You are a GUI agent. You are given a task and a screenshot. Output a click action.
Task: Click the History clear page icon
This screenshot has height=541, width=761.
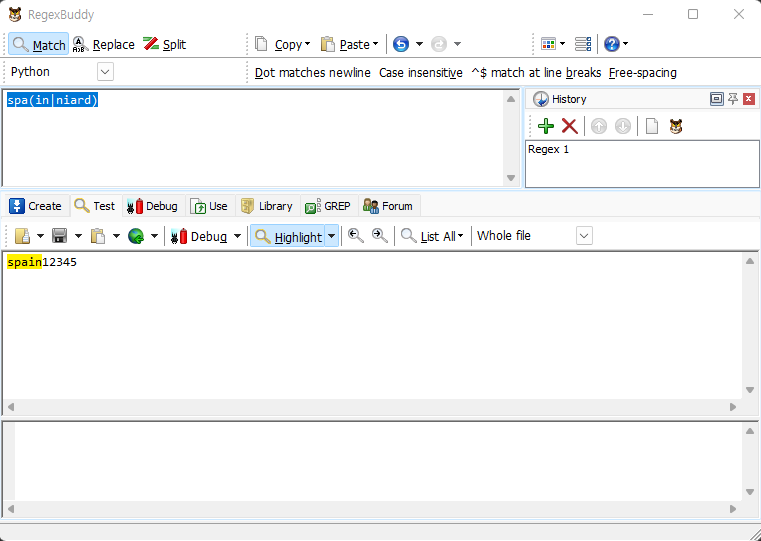[x=652, y=126]
